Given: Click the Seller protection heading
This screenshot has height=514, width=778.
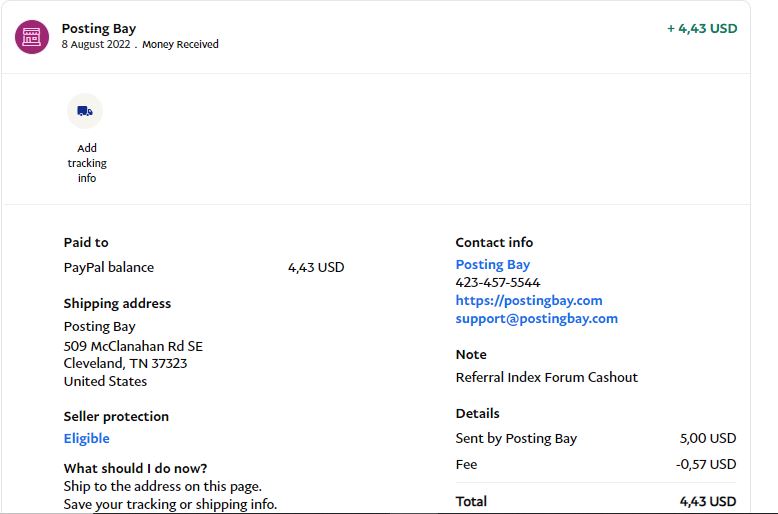Looking at the screenshot, I should (116, 416).
